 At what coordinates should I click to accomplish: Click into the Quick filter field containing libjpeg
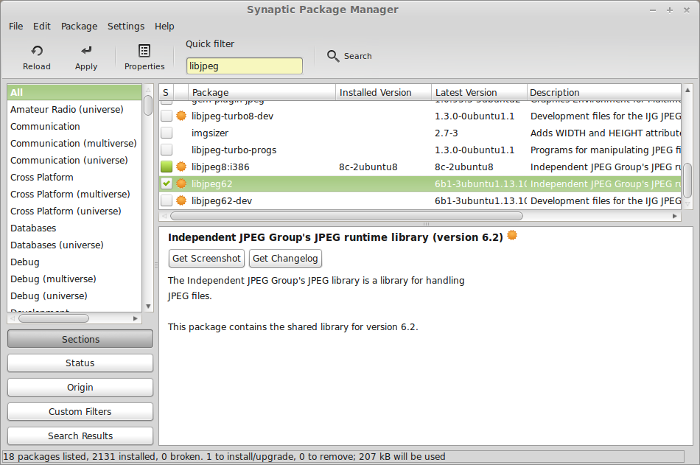[x=244, y=66]
